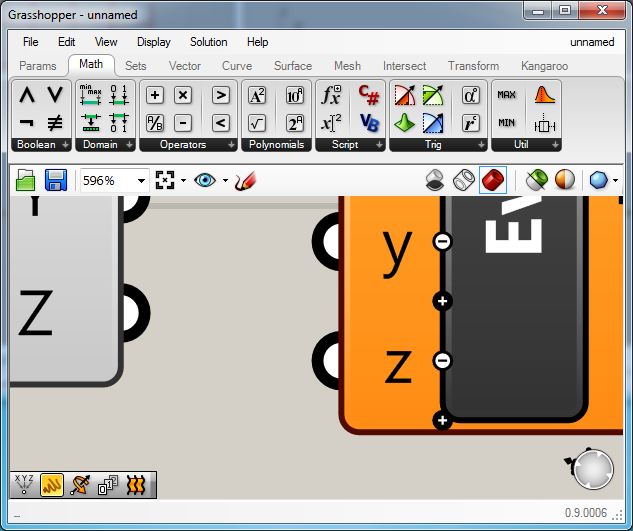Insert the box-plot util component
Viewport: 633px width, 531px height.
coord(545,123)
